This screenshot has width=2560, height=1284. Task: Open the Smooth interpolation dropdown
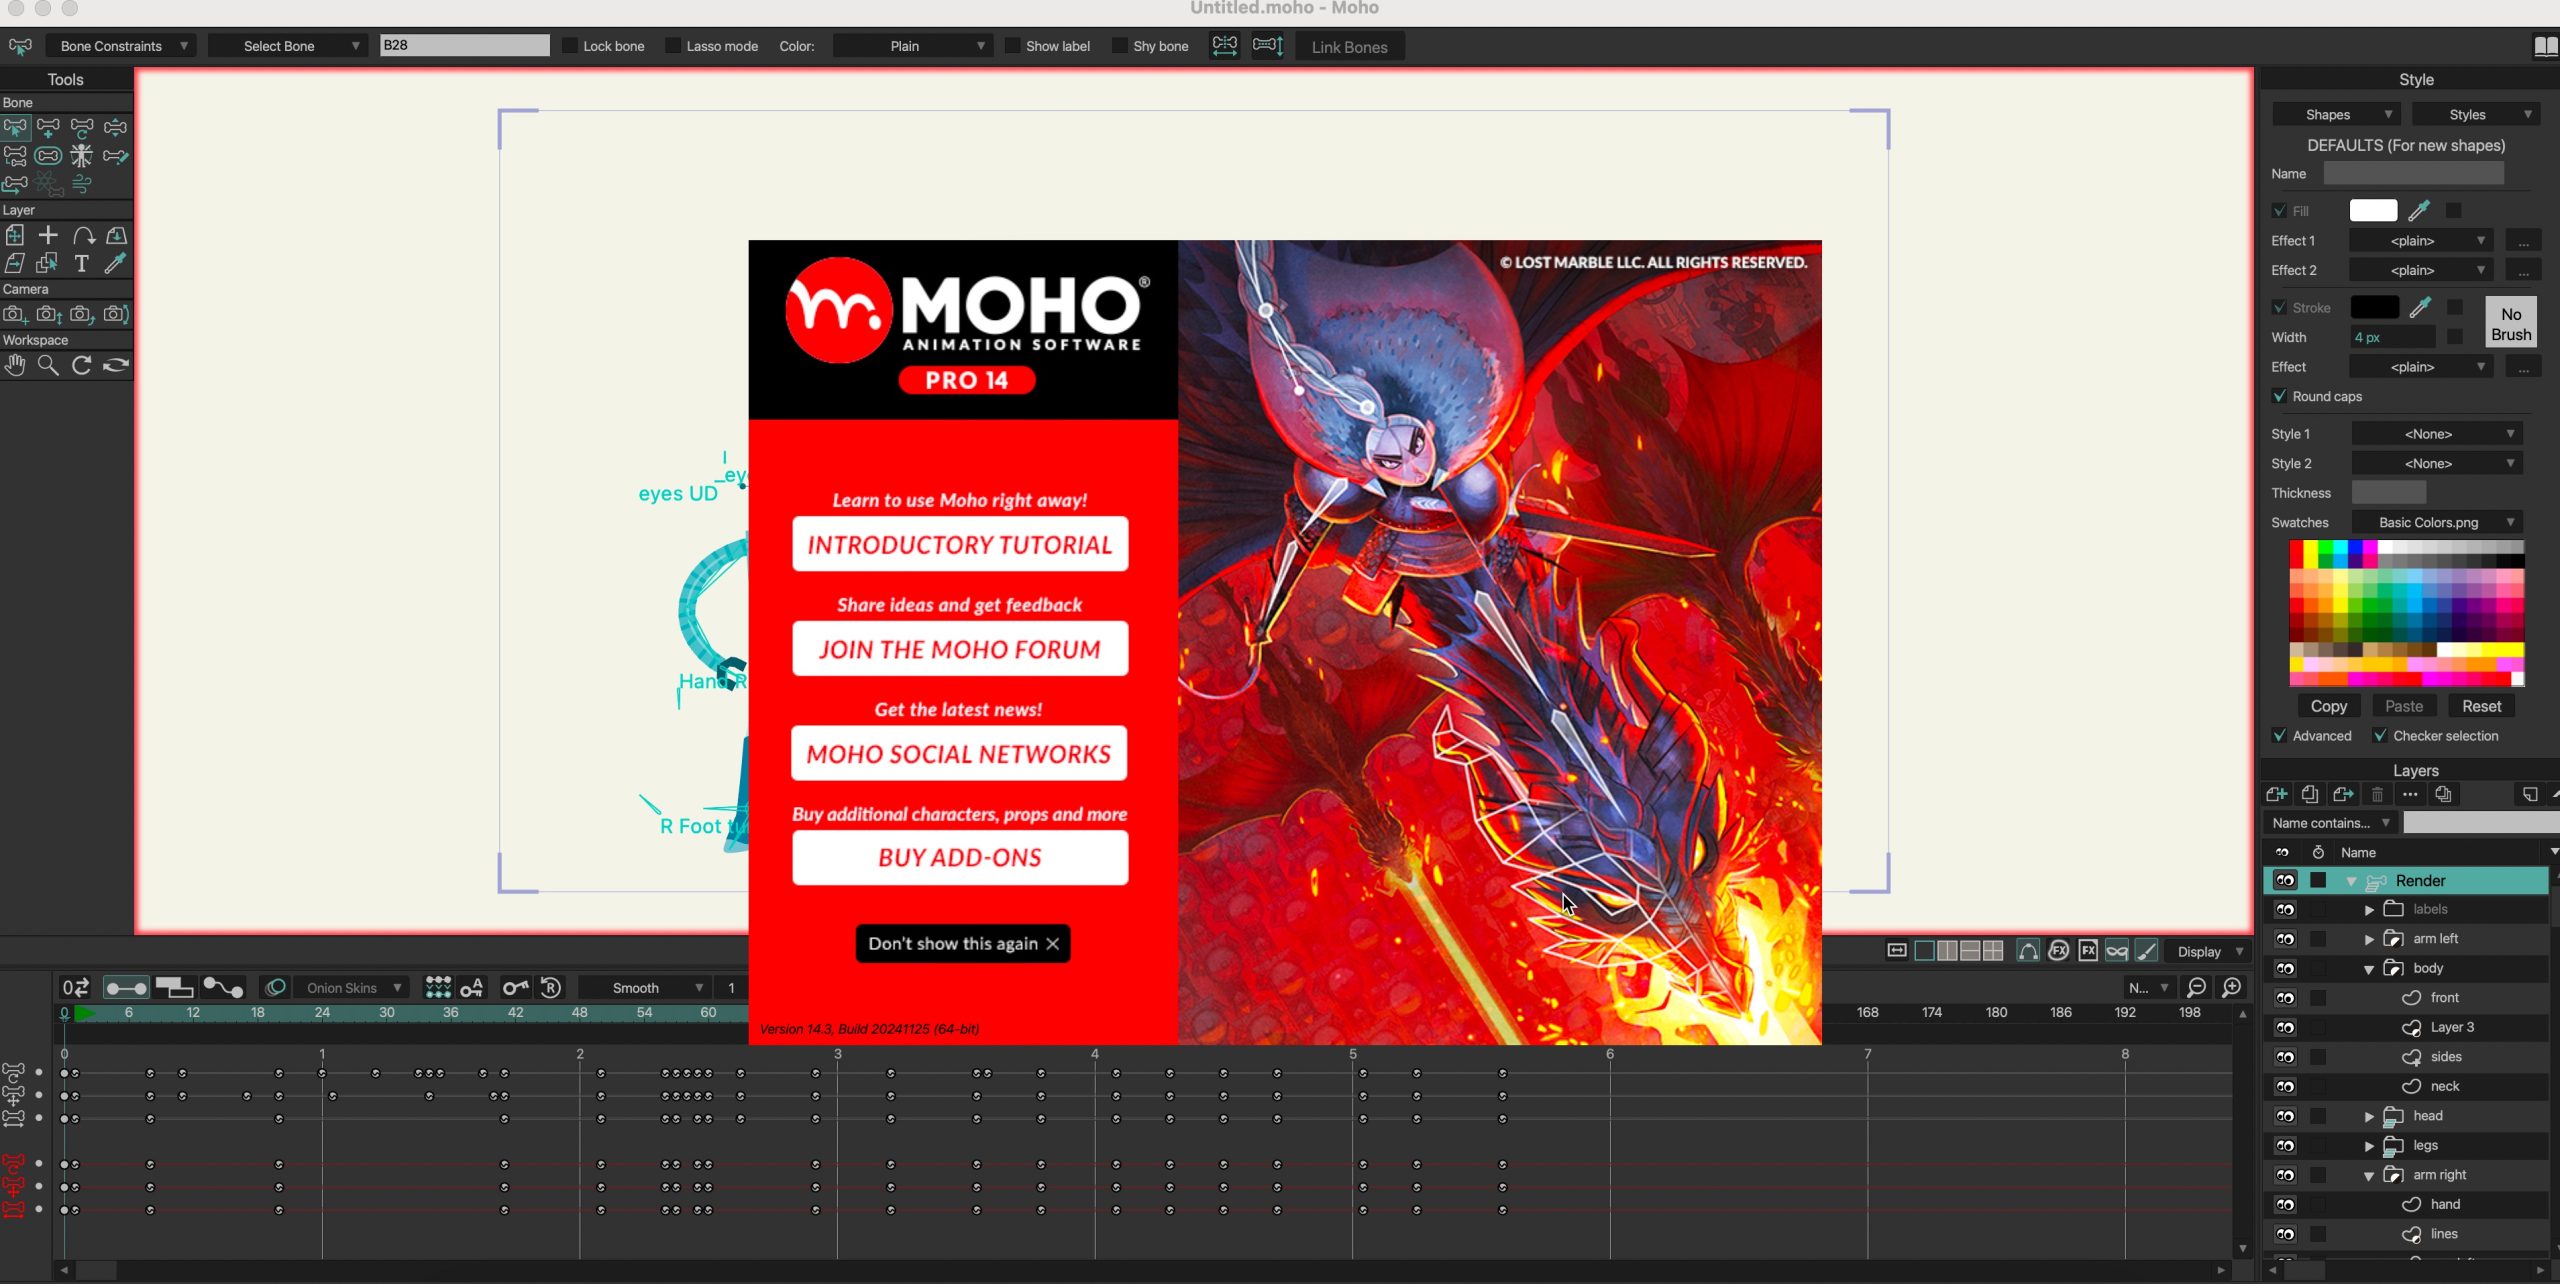[x=645, y=988]
